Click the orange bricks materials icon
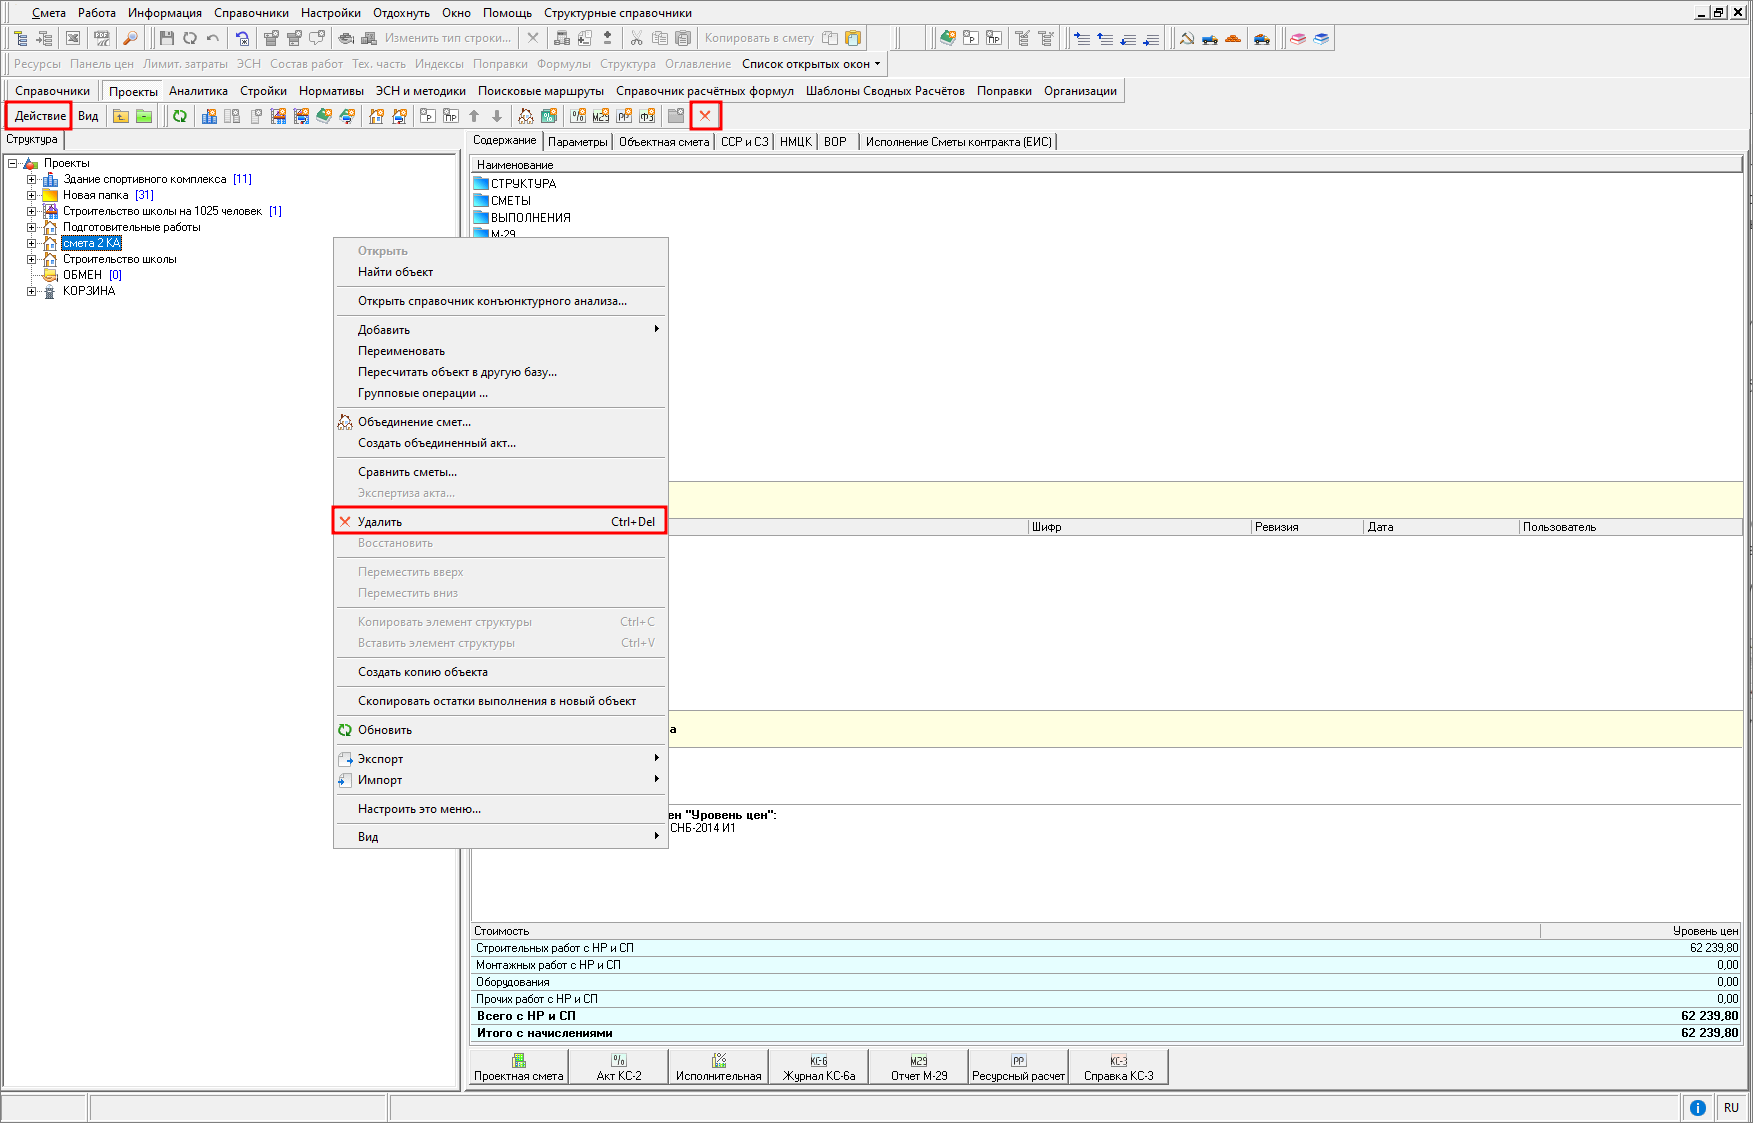 pos(1234,39)
